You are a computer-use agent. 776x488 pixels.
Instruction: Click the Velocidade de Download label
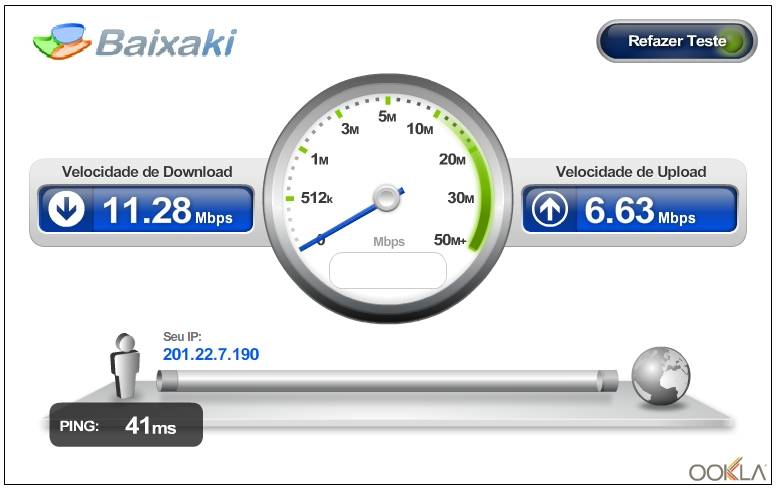point(147,172)
